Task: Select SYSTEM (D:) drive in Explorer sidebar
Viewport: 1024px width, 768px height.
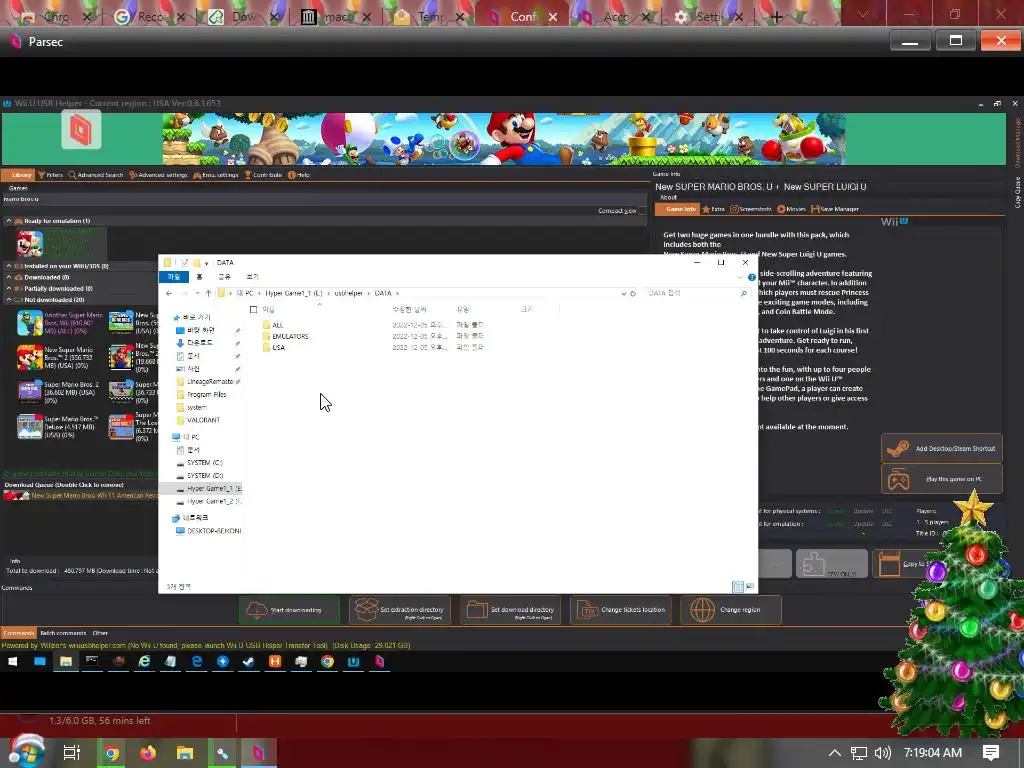Action: 204,475
